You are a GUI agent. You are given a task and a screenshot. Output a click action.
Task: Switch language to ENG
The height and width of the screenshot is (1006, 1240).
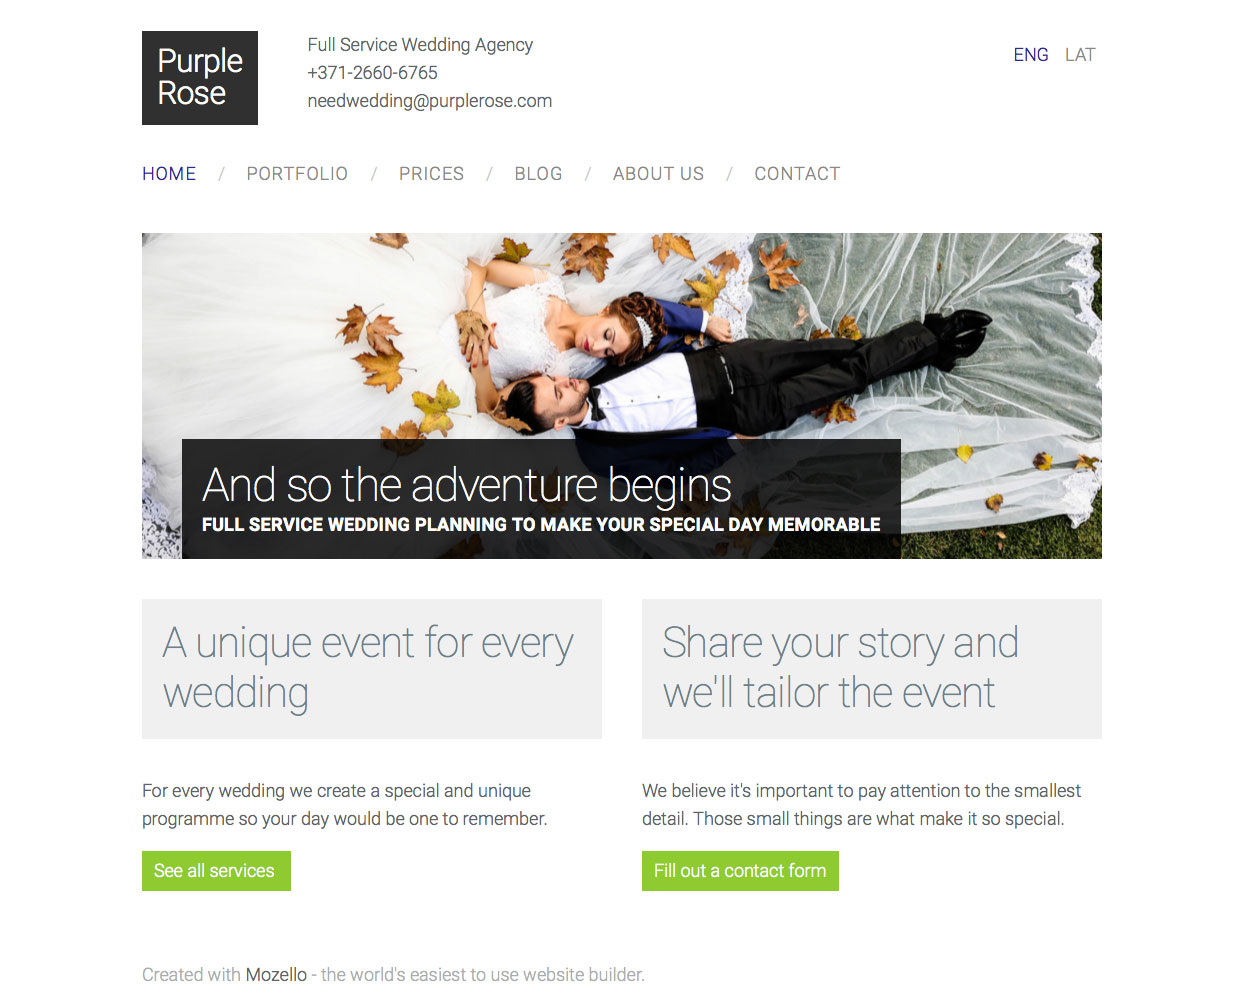pos(1031,55)
